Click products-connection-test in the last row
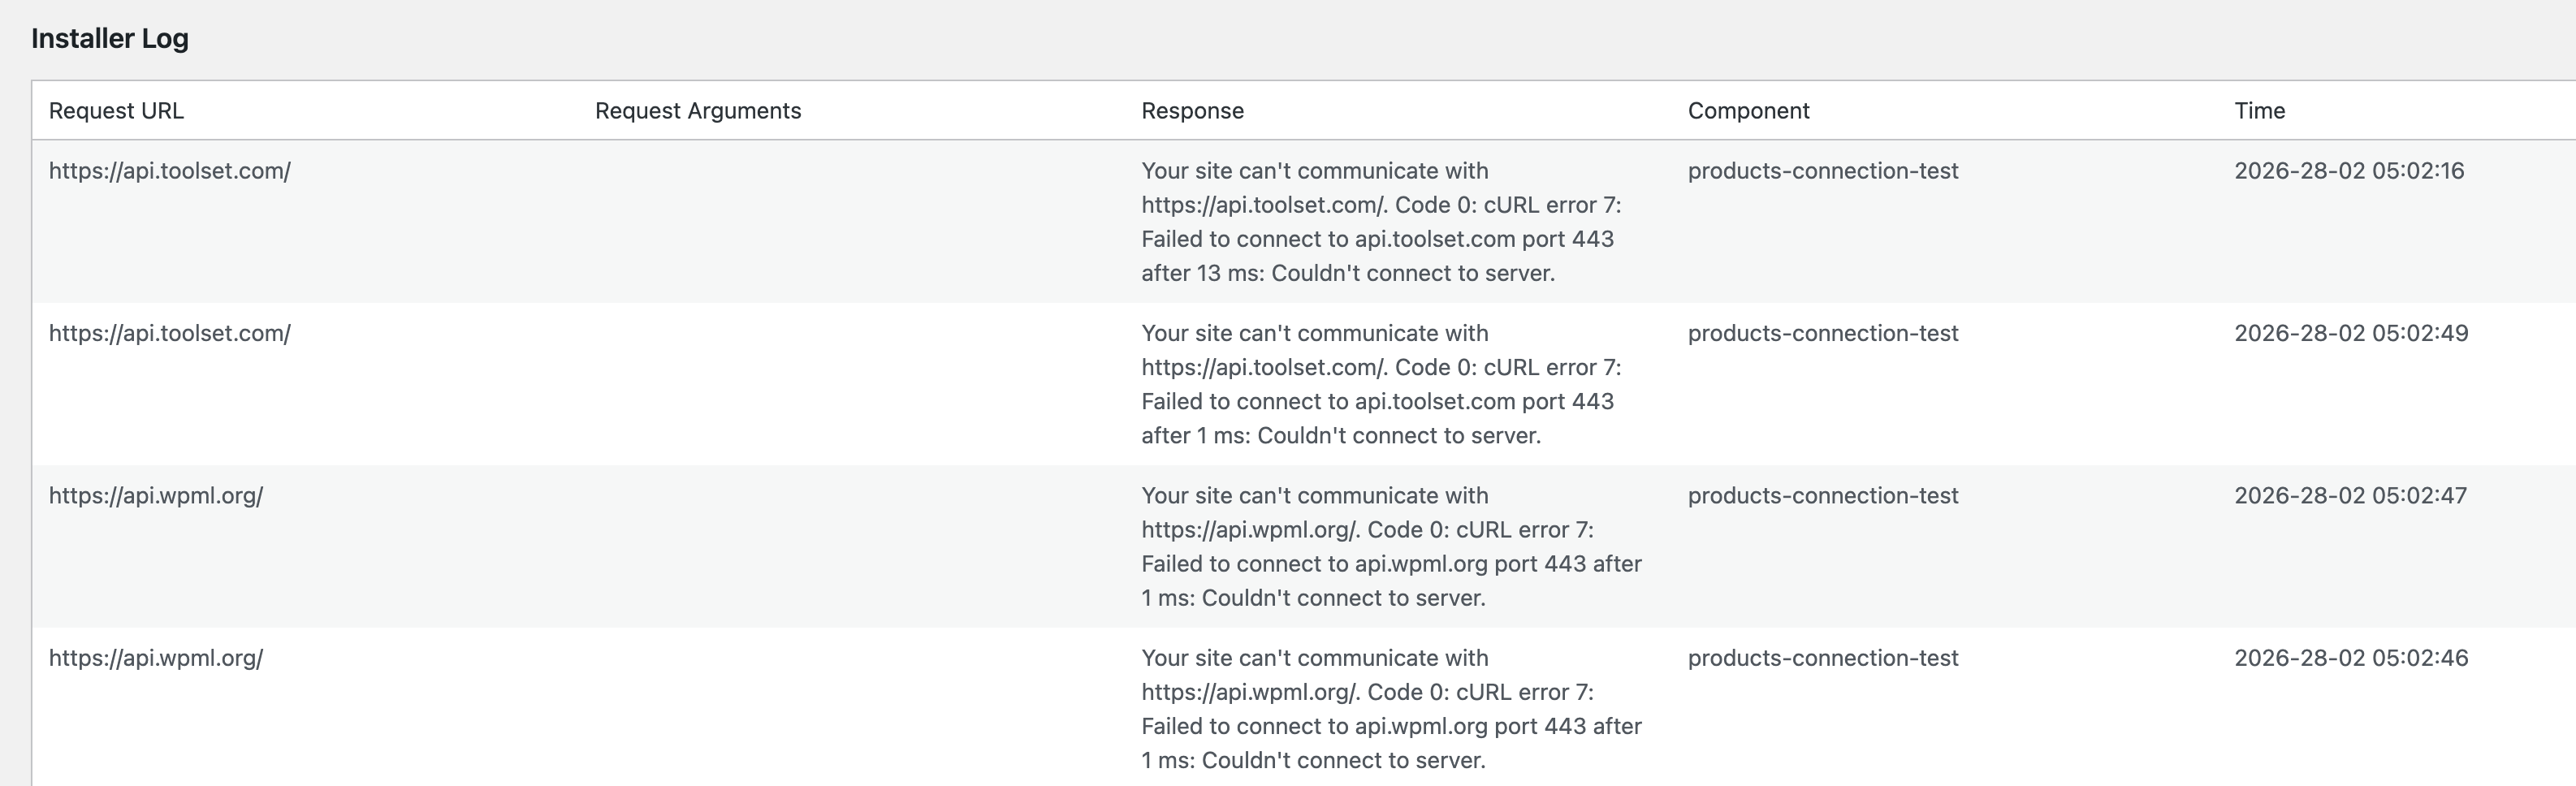 tap(1822, 658)
